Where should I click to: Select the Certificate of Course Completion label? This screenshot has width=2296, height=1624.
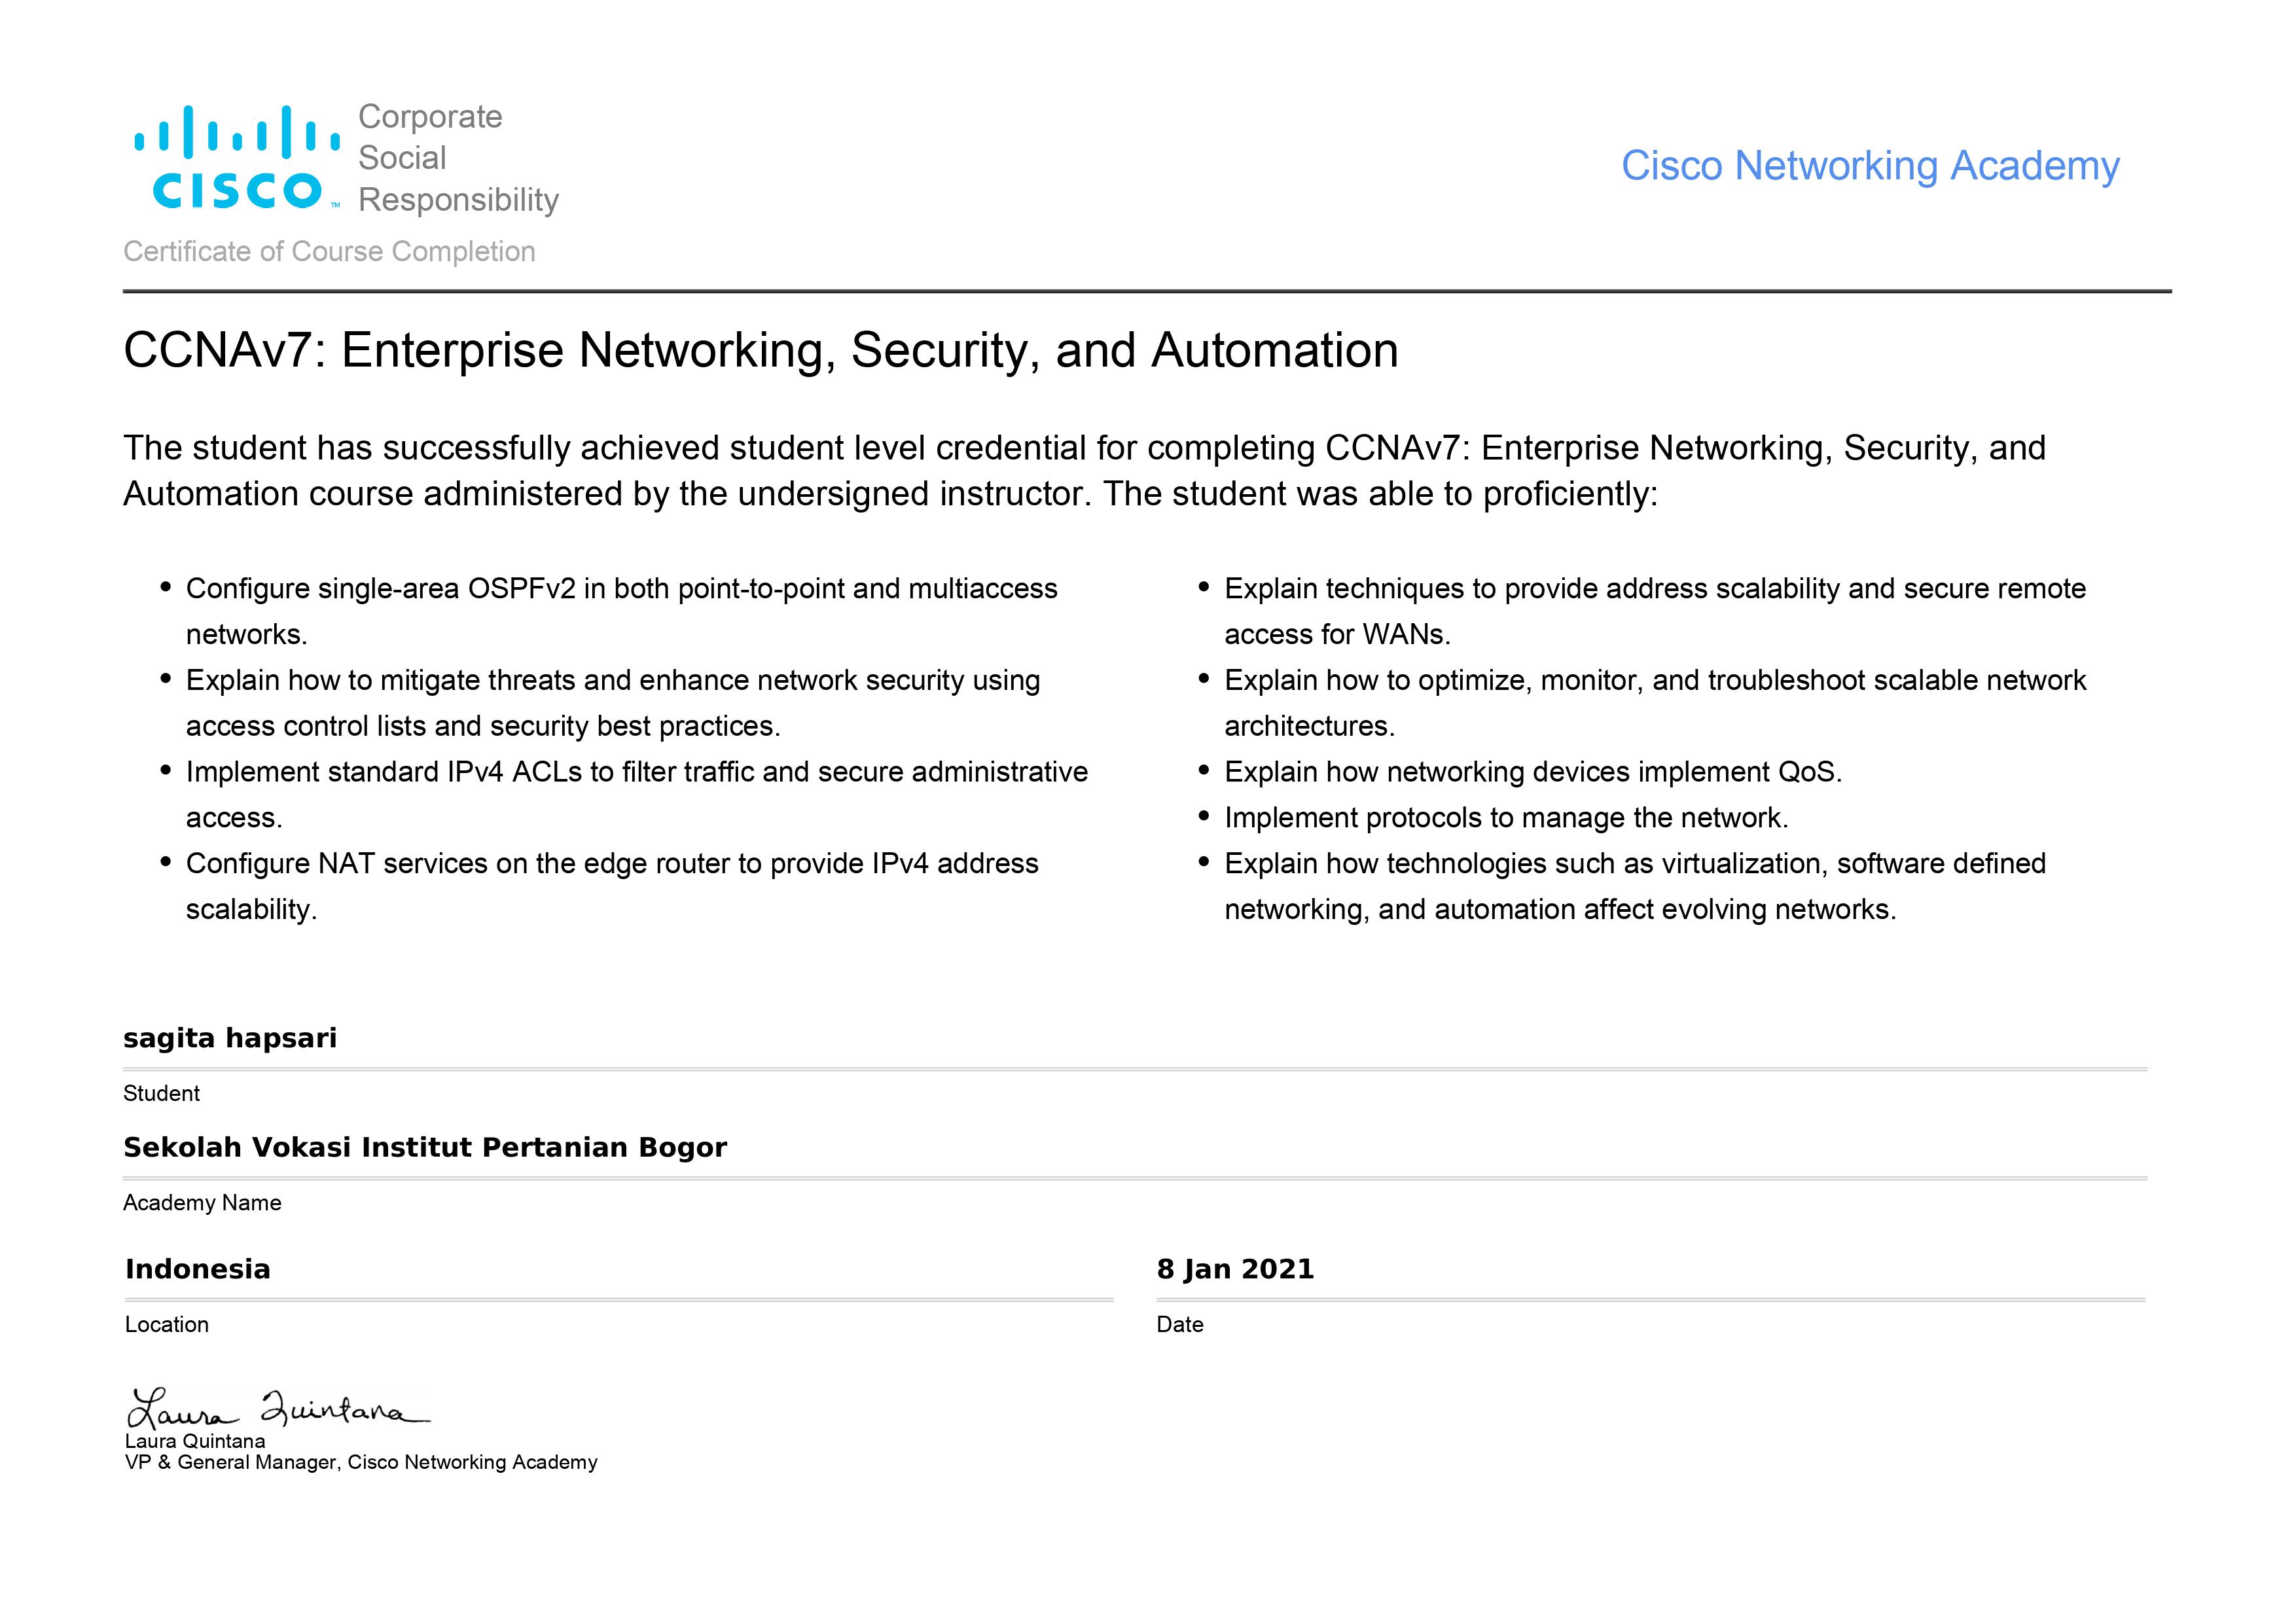click(x=330, y=251)
